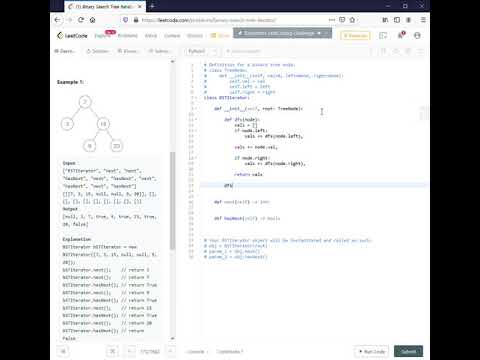Close the Binary Search Tree Iterator tab
This screenshot has height=360, width=480.
pos(140,6)
